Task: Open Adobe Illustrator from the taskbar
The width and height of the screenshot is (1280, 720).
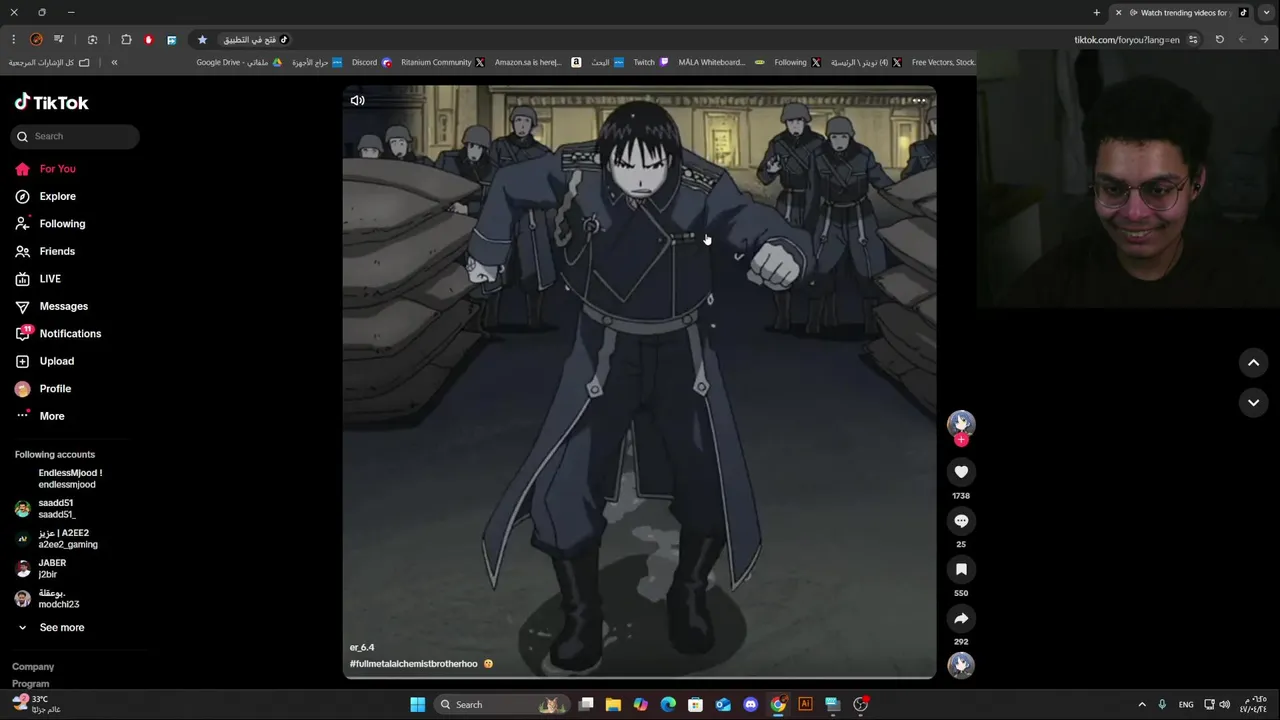Action: (x=805, y=704)
